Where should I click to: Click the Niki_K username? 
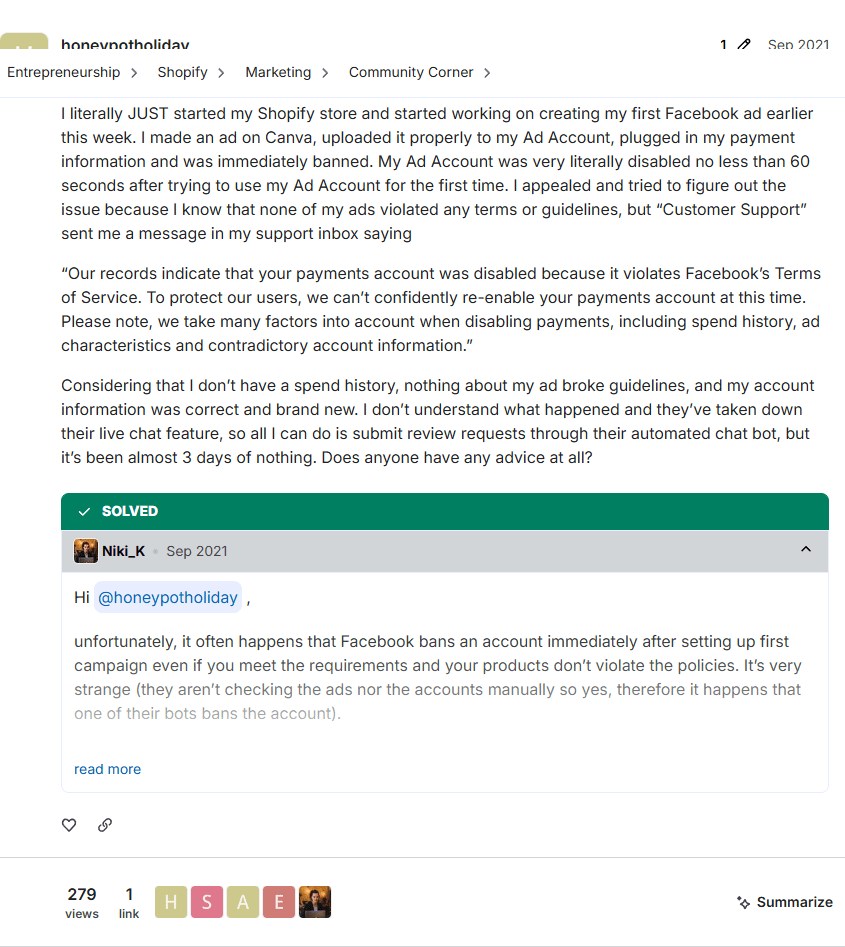coord(123,551)
